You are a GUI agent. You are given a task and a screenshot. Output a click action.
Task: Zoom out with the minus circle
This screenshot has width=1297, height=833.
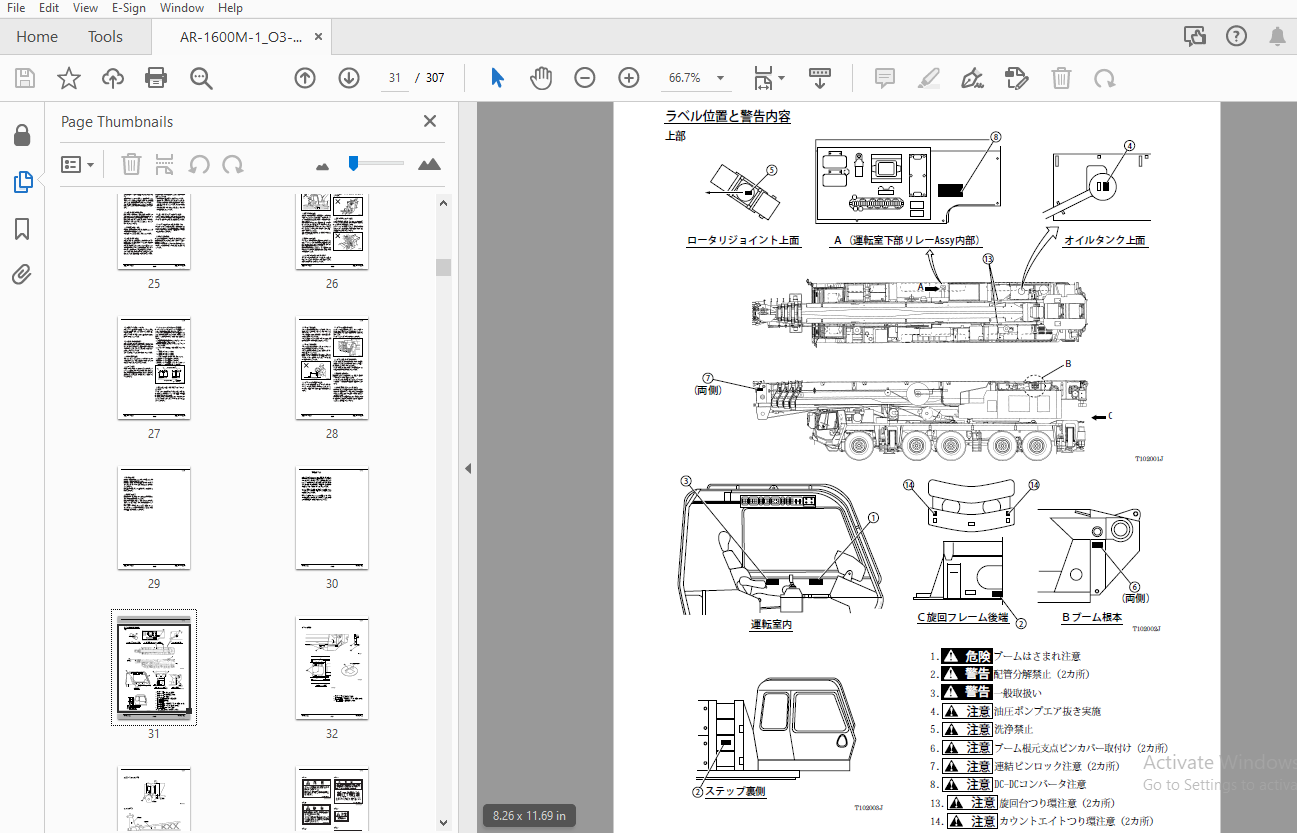pos(585,78)
